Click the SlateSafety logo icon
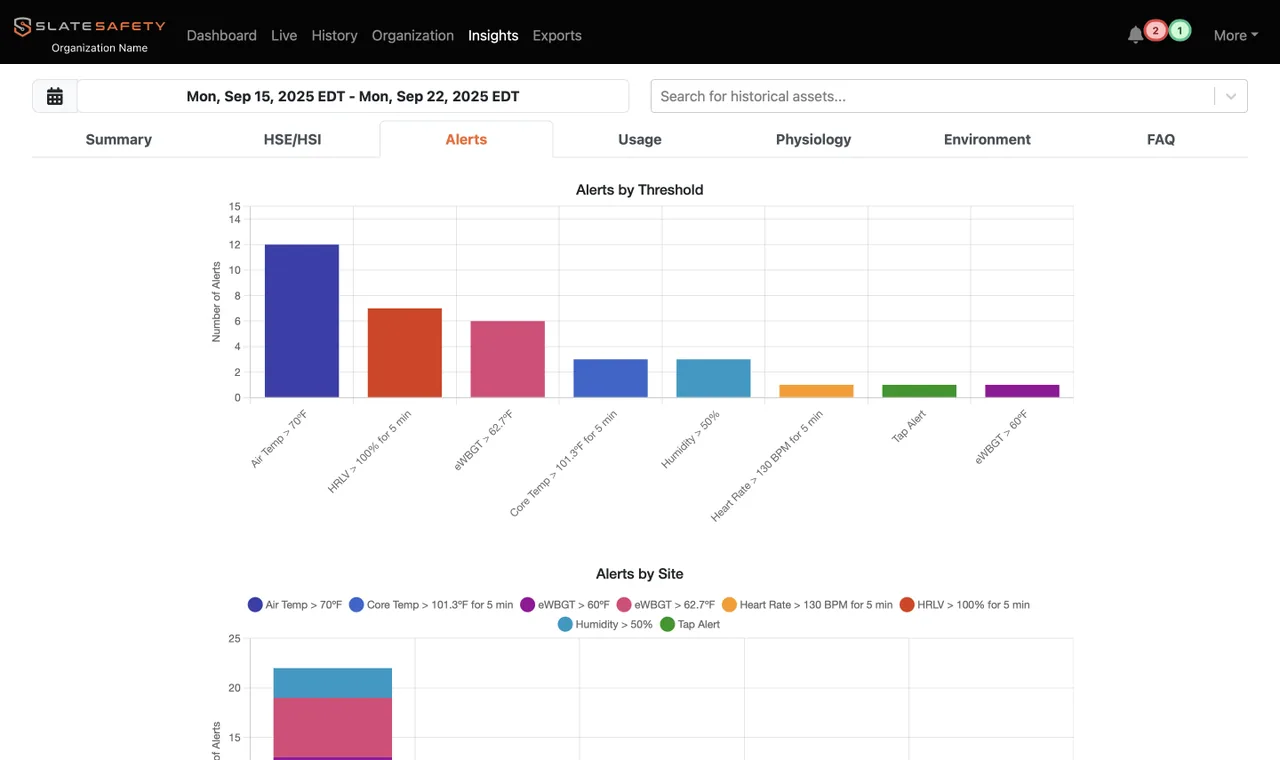The width and height of the screenshot is (1280, 760). tap(22, 27)
